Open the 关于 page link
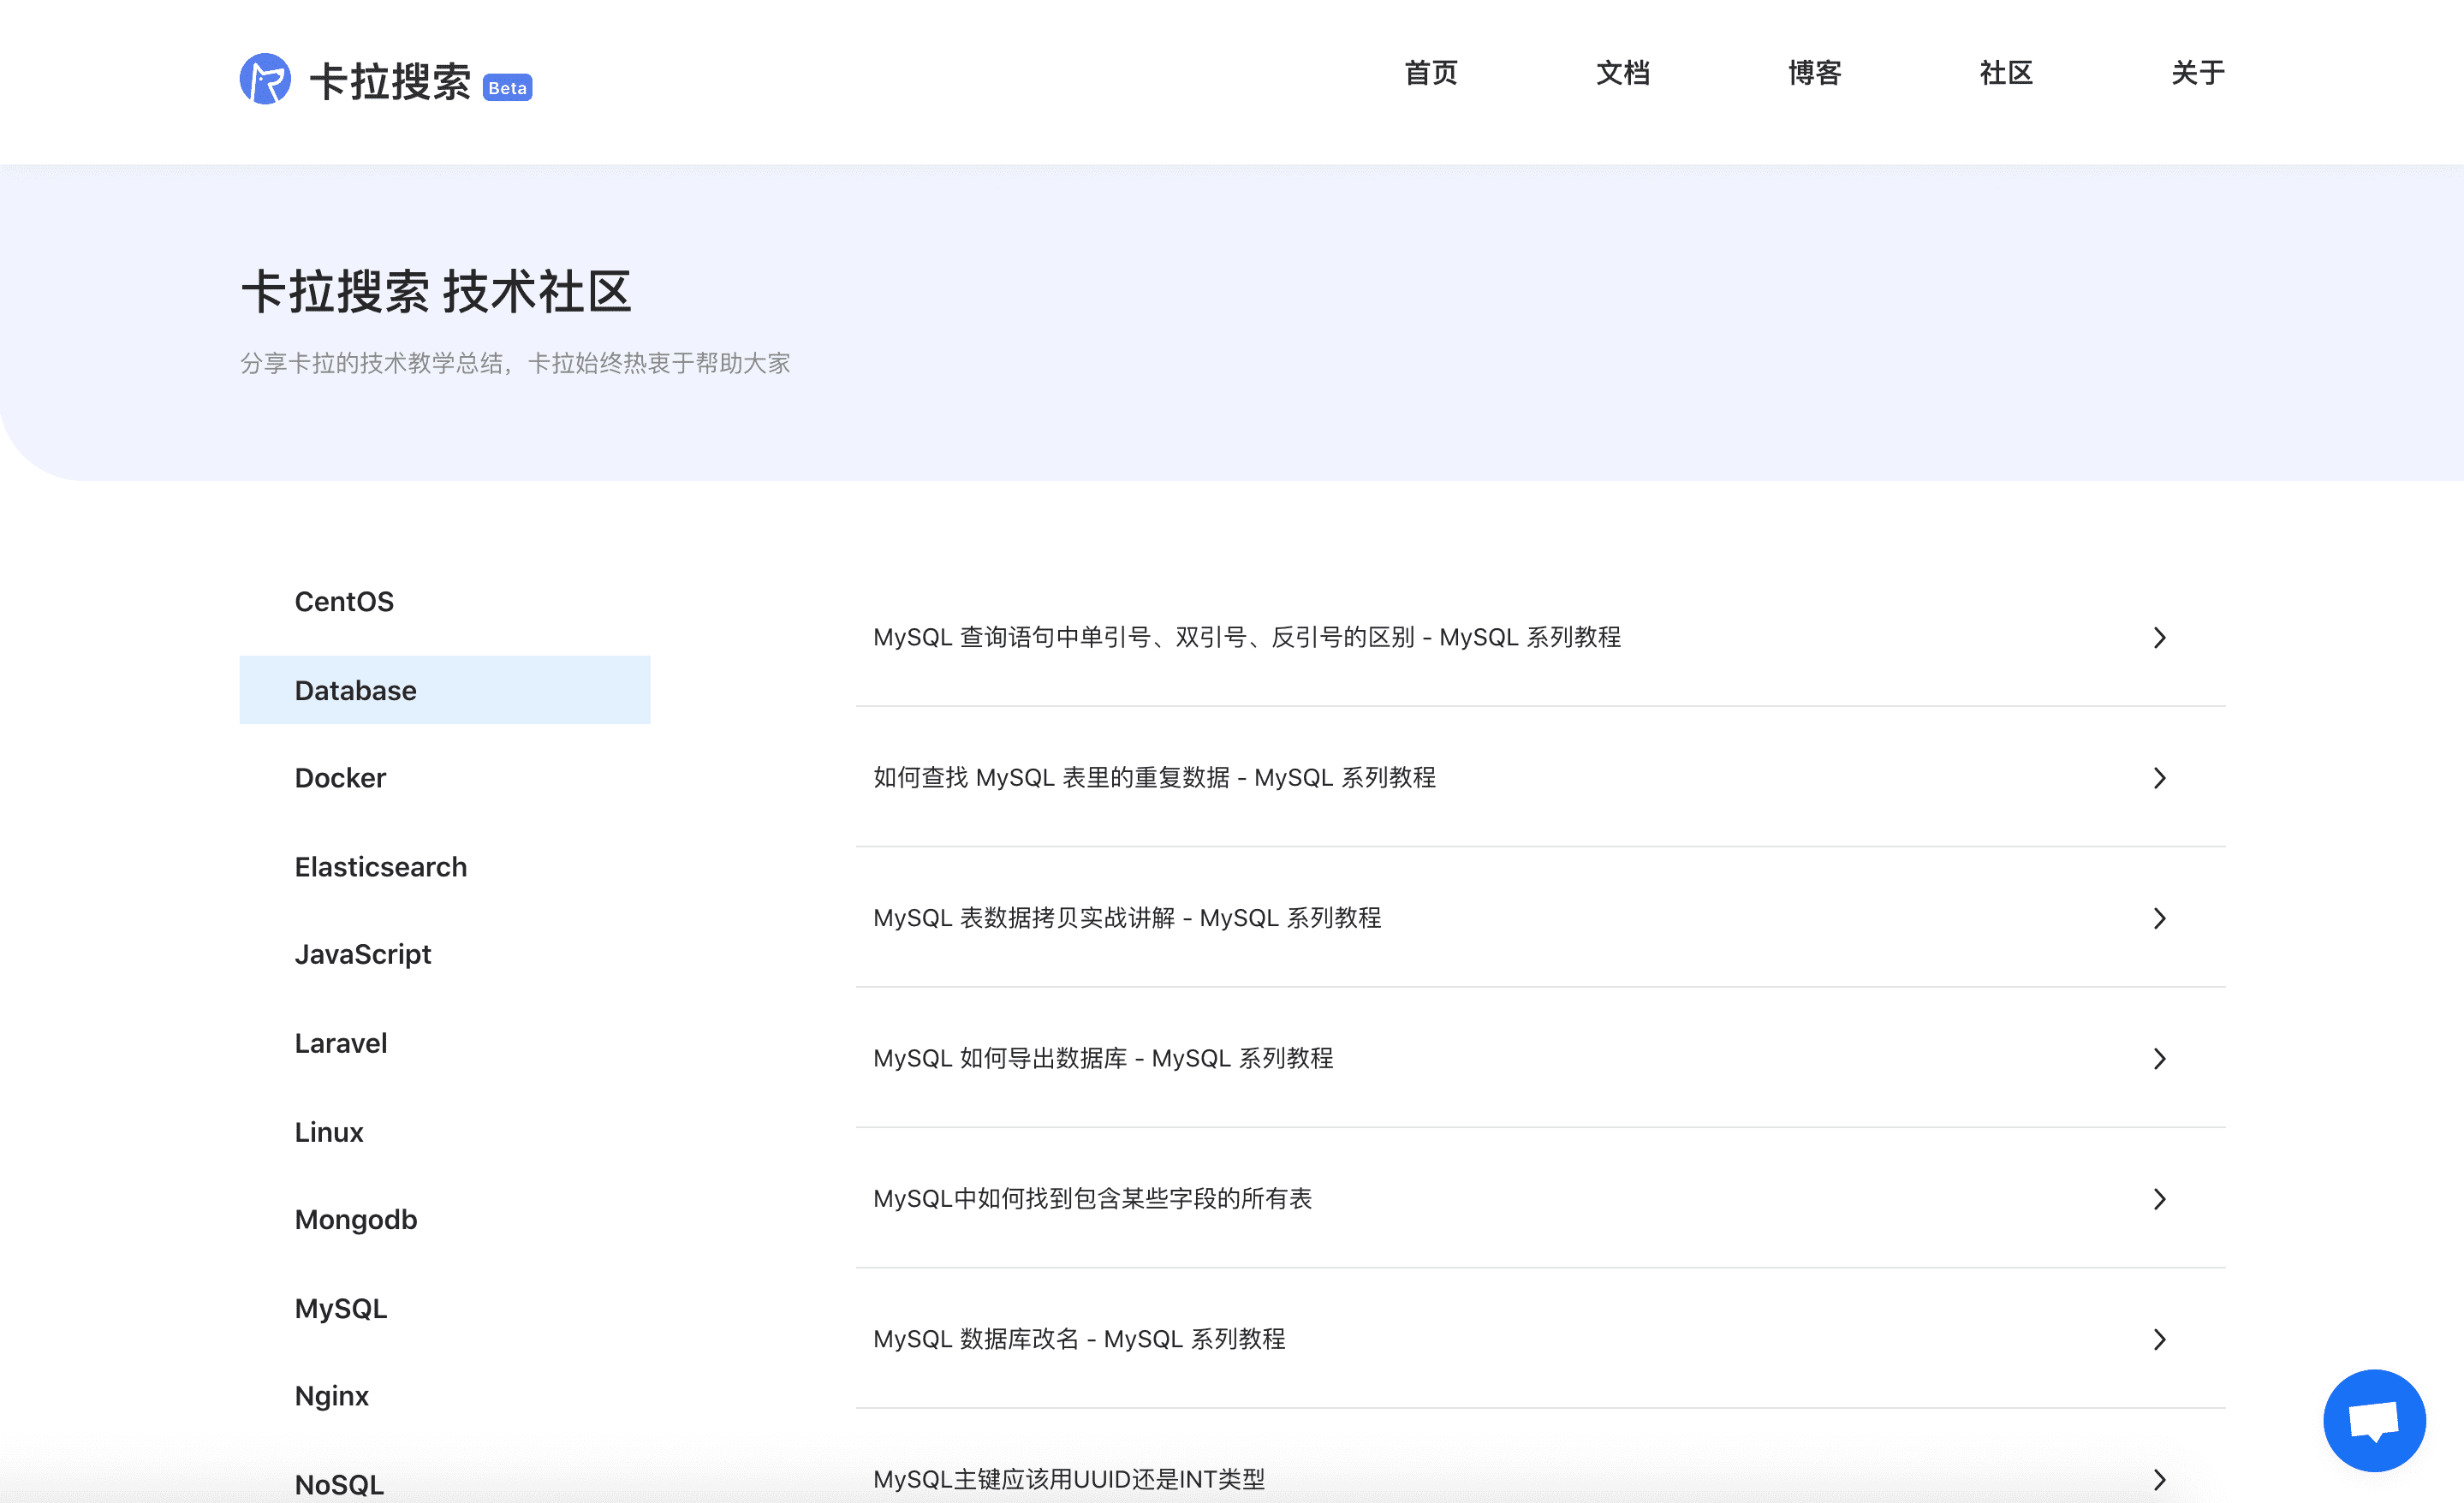This screenshot has height=1503, width=2464. [x=2197, y=73]
